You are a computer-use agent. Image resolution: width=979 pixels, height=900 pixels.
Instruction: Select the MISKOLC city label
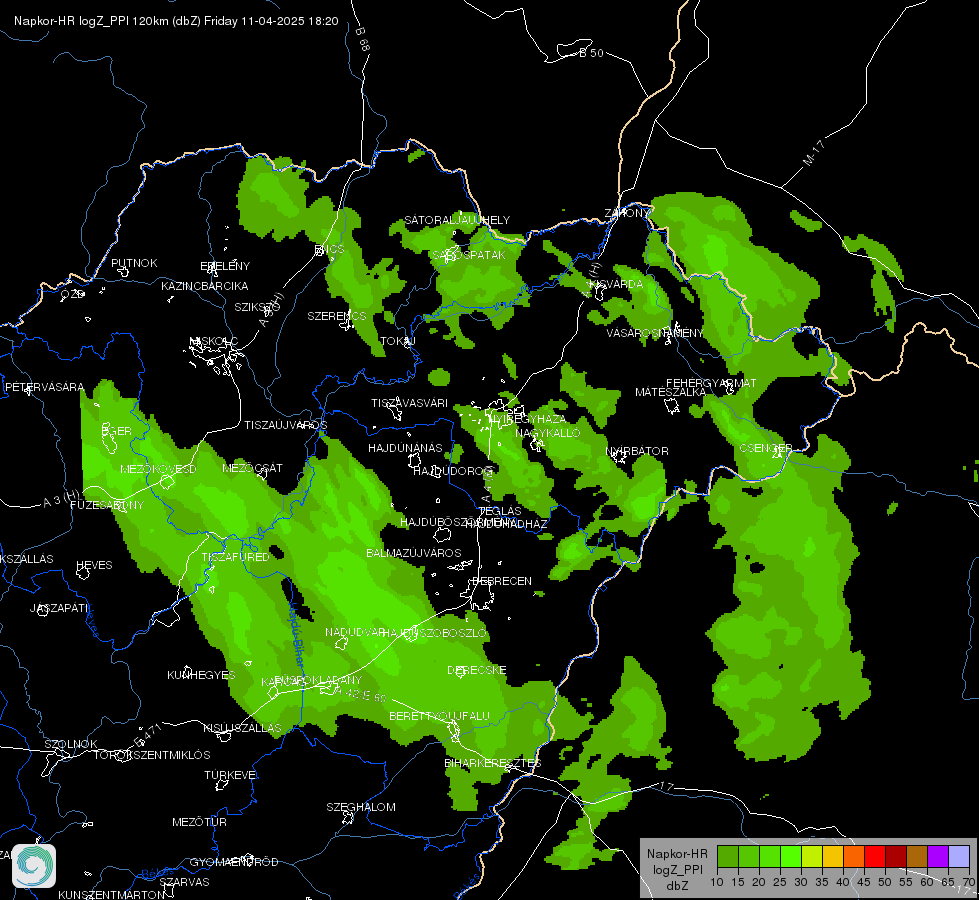point(214,341)
